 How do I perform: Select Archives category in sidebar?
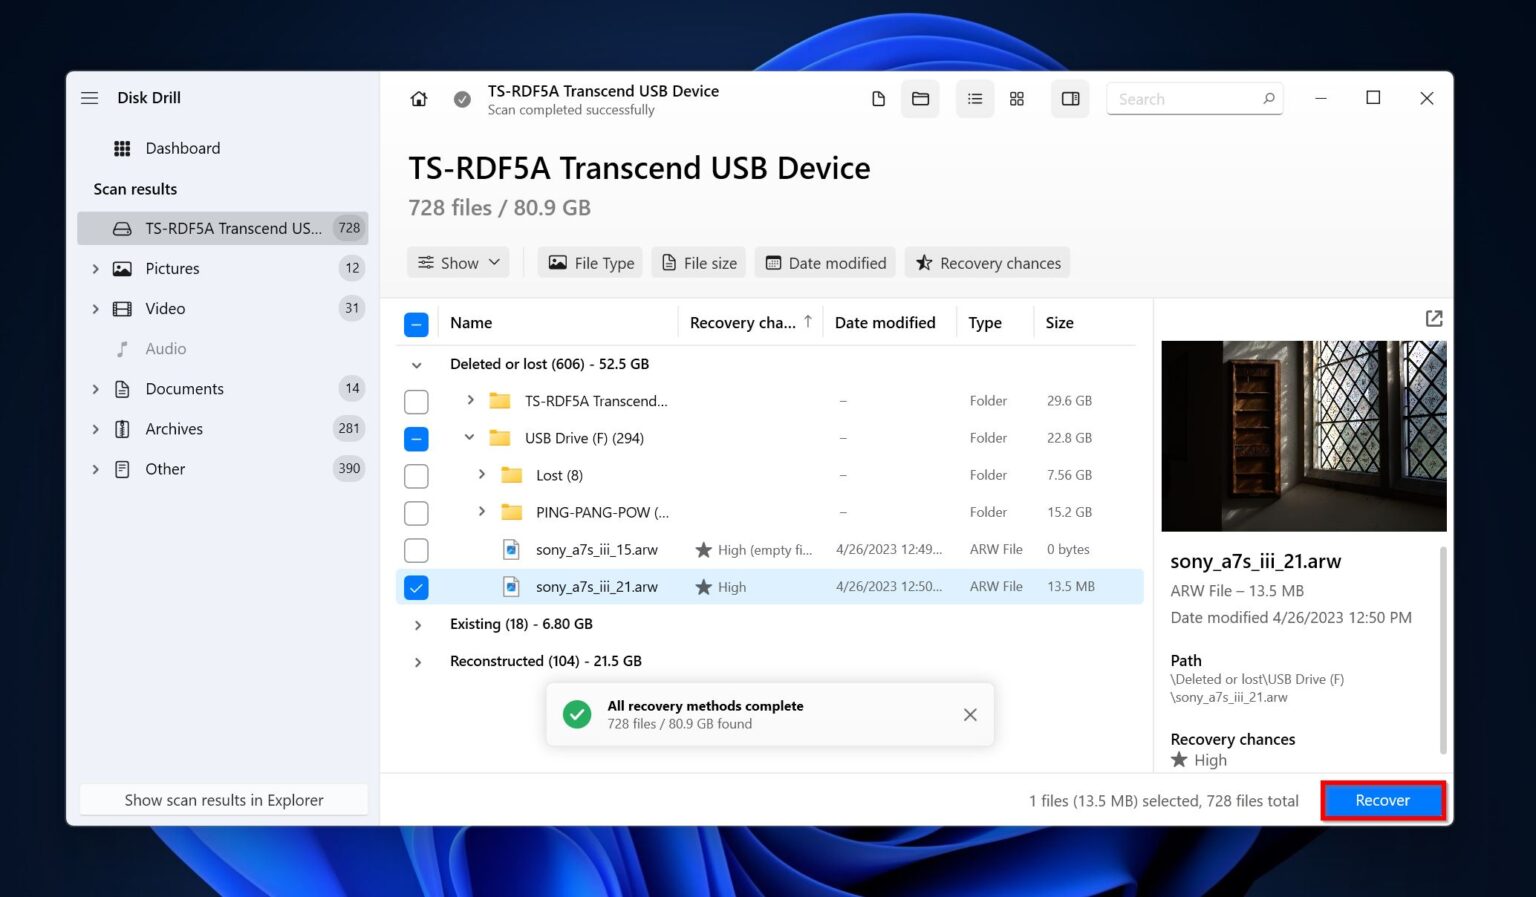pos(174,429)
